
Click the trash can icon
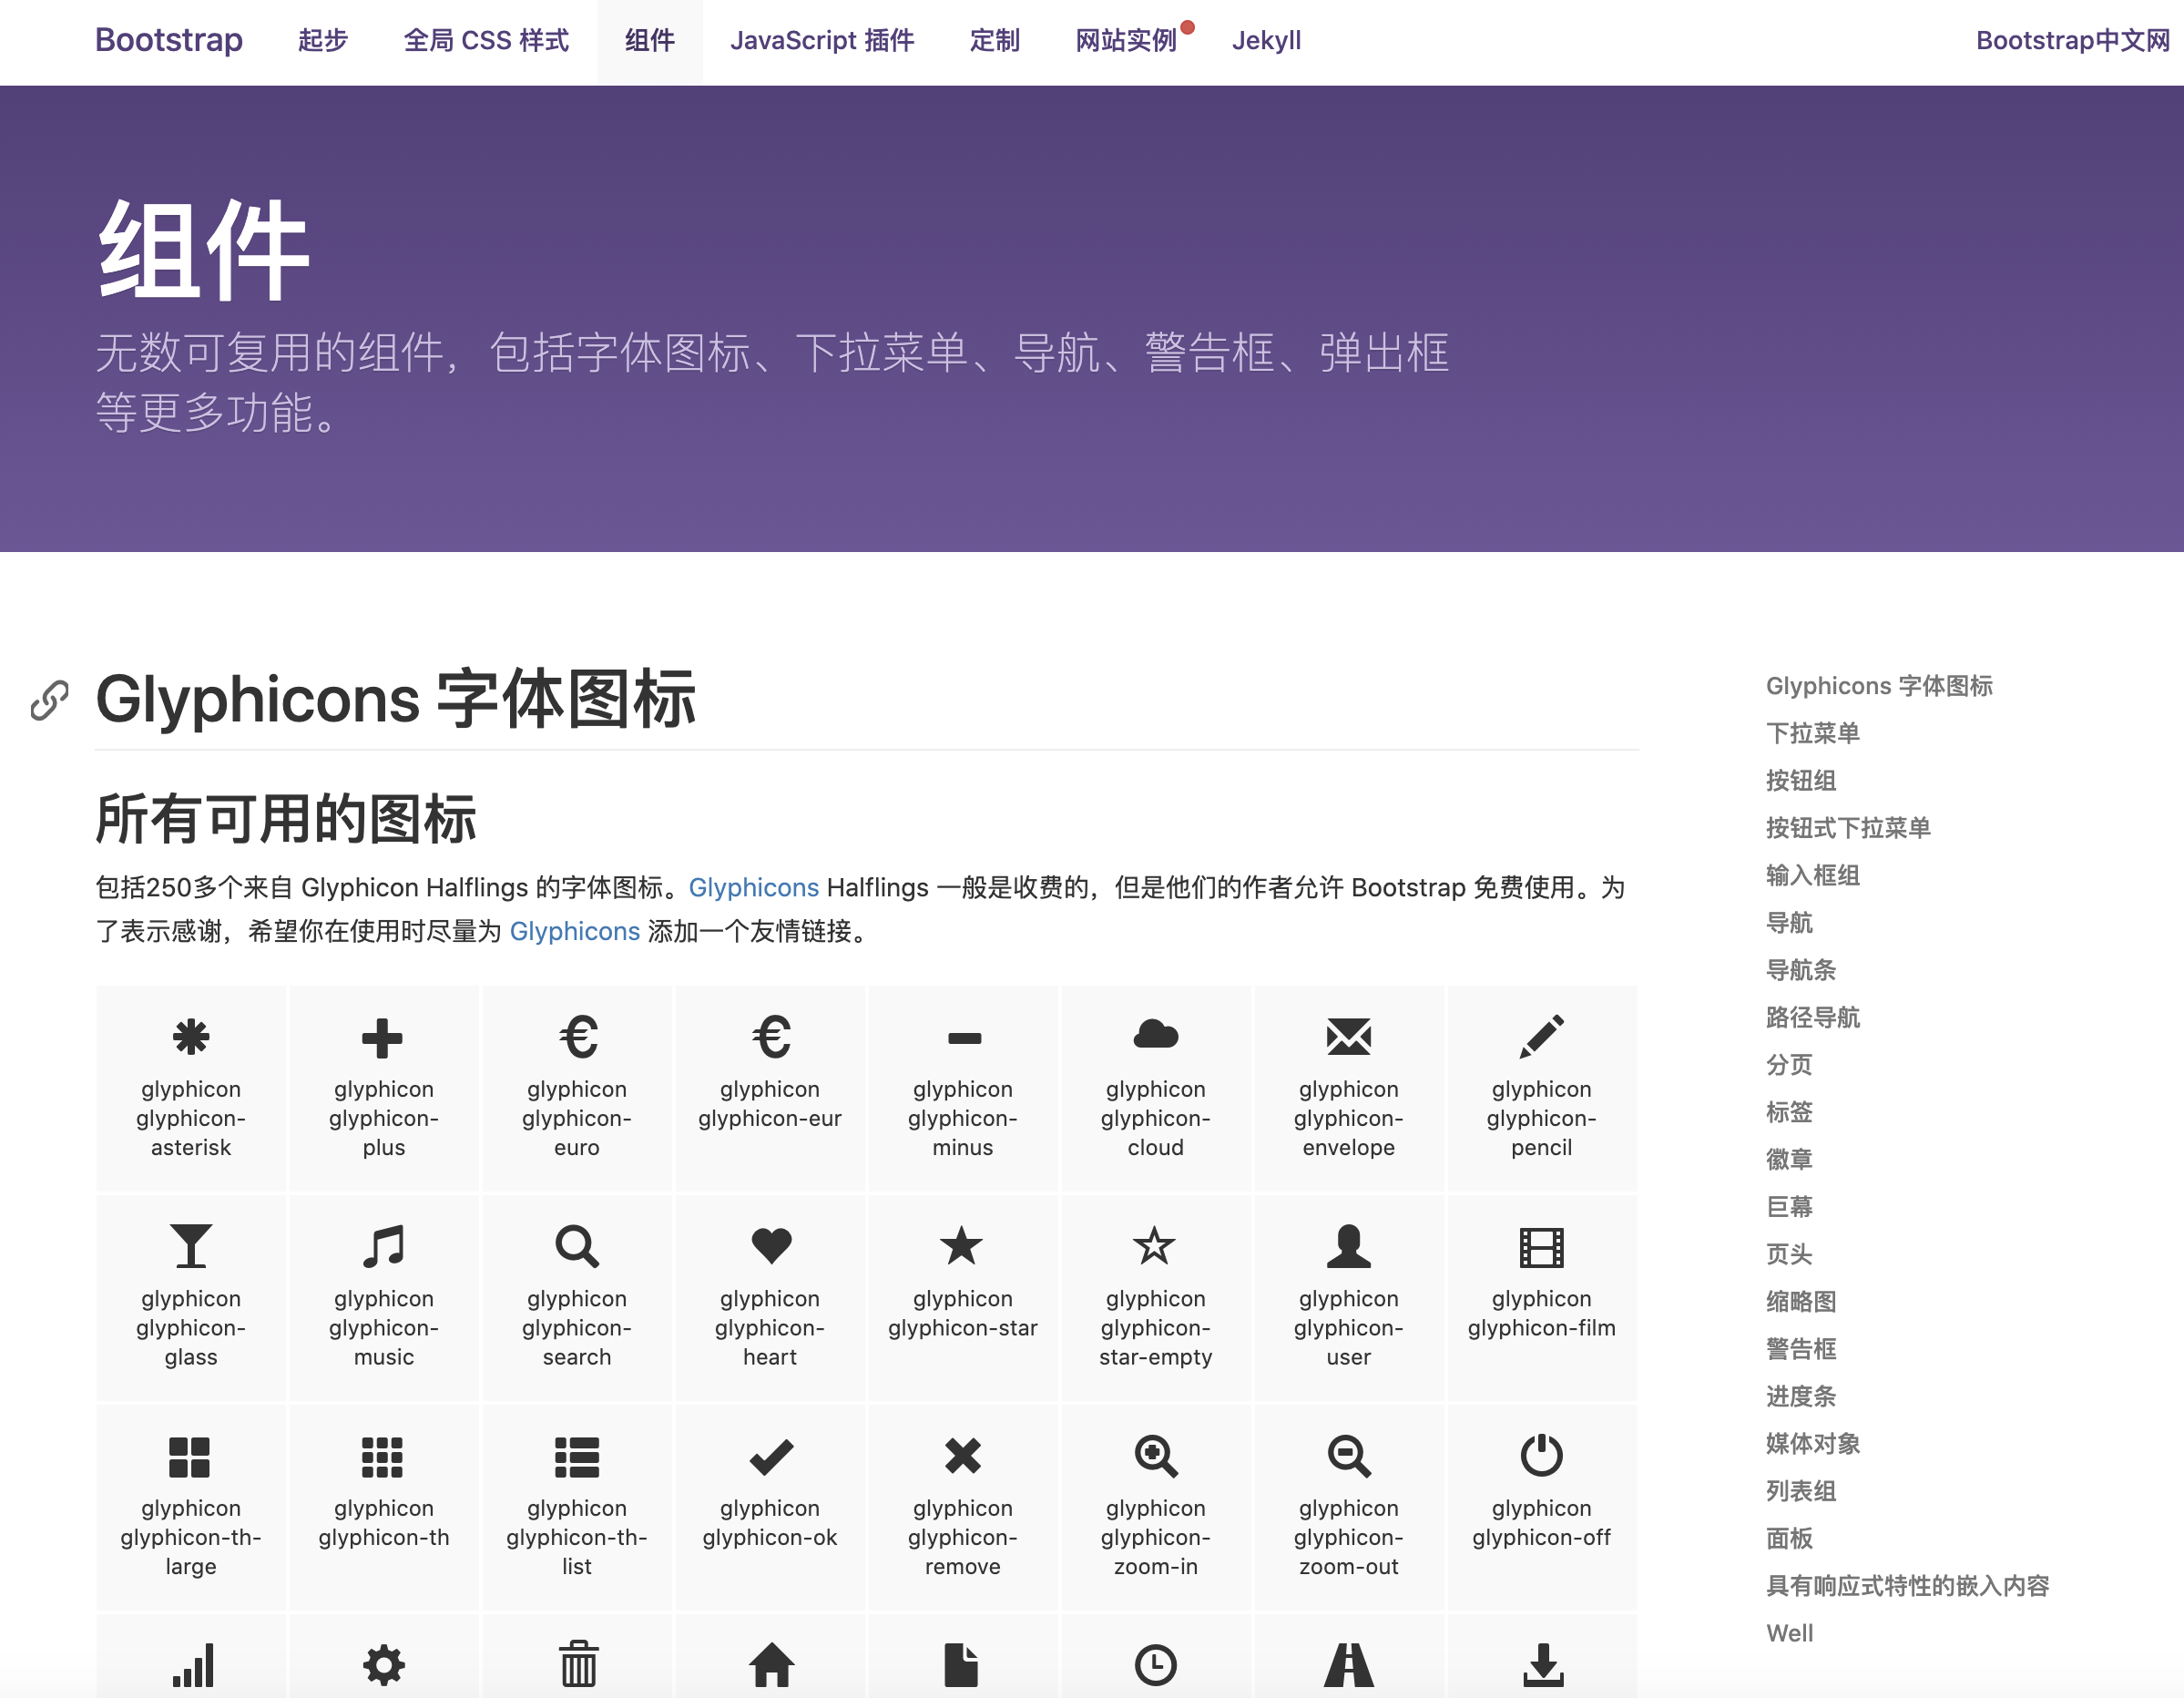click(x=578, y=1664)
